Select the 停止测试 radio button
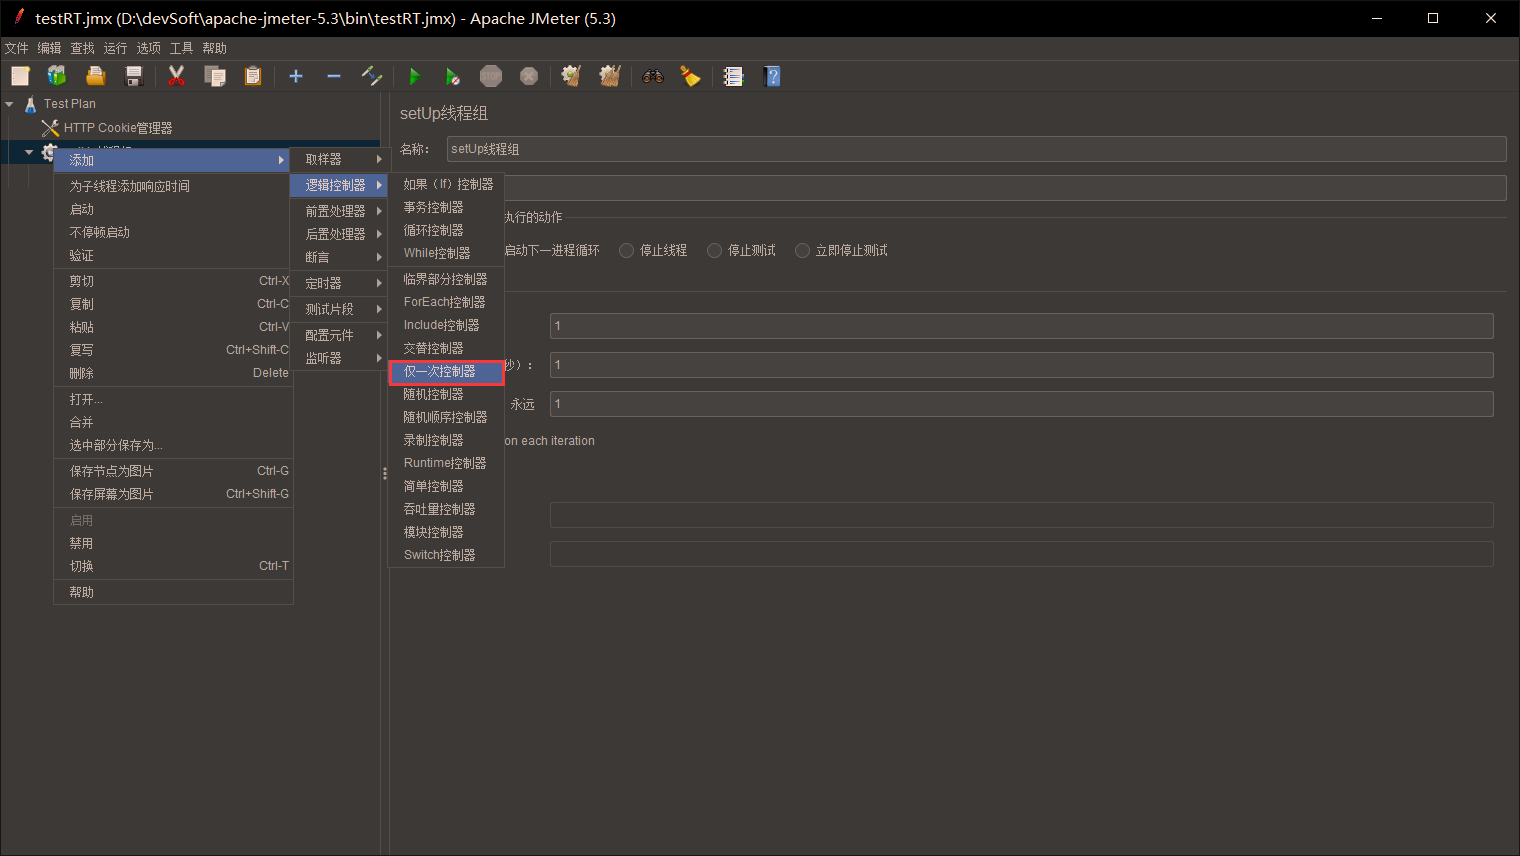The width and height of the screenshot is (1520, 856). coord(714,250)
